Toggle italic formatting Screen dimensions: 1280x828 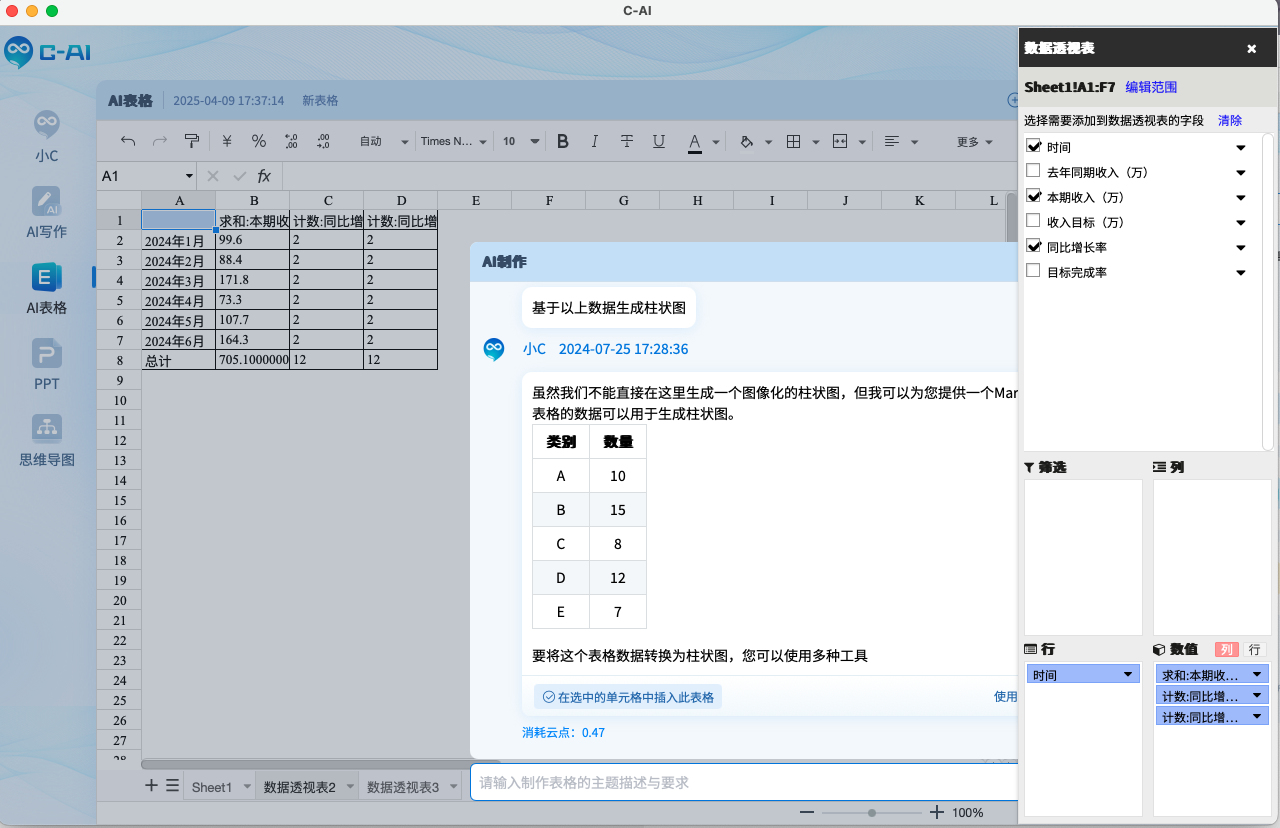click(595, 141)
